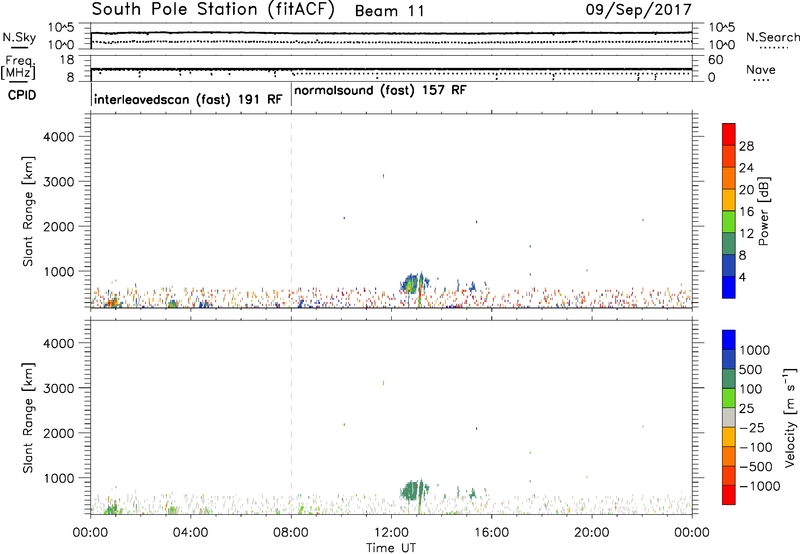Image resolution: width=800 pixels, height=554 pixels.
Task: Click the '20:00' time tick label
Action: (x=592, y=533)
